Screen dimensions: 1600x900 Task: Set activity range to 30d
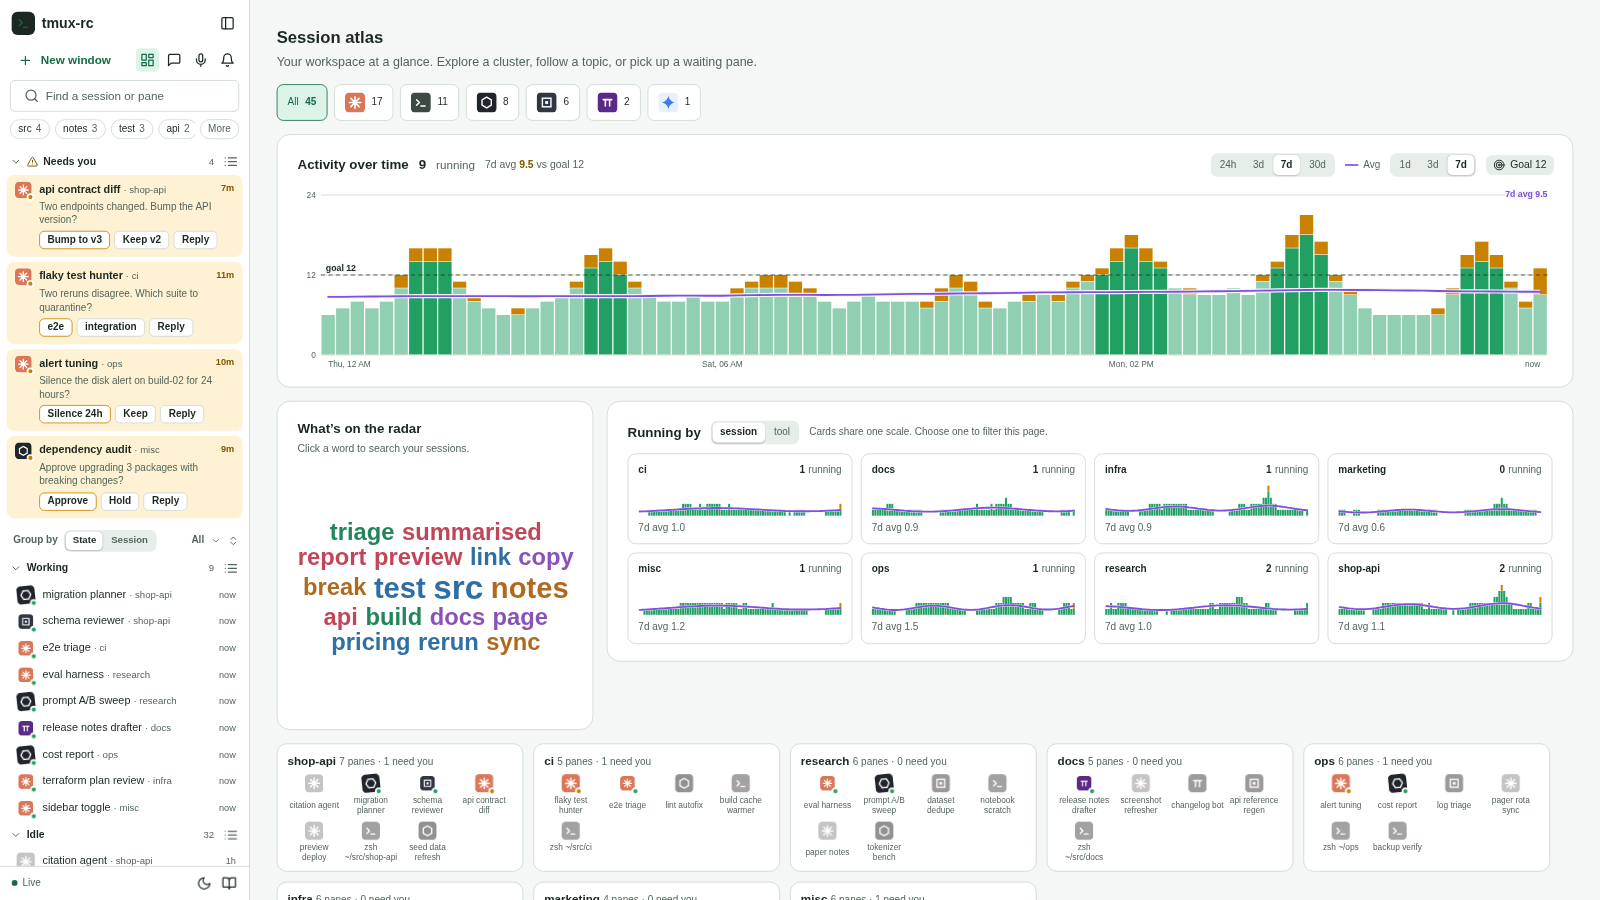[1317, 165]
